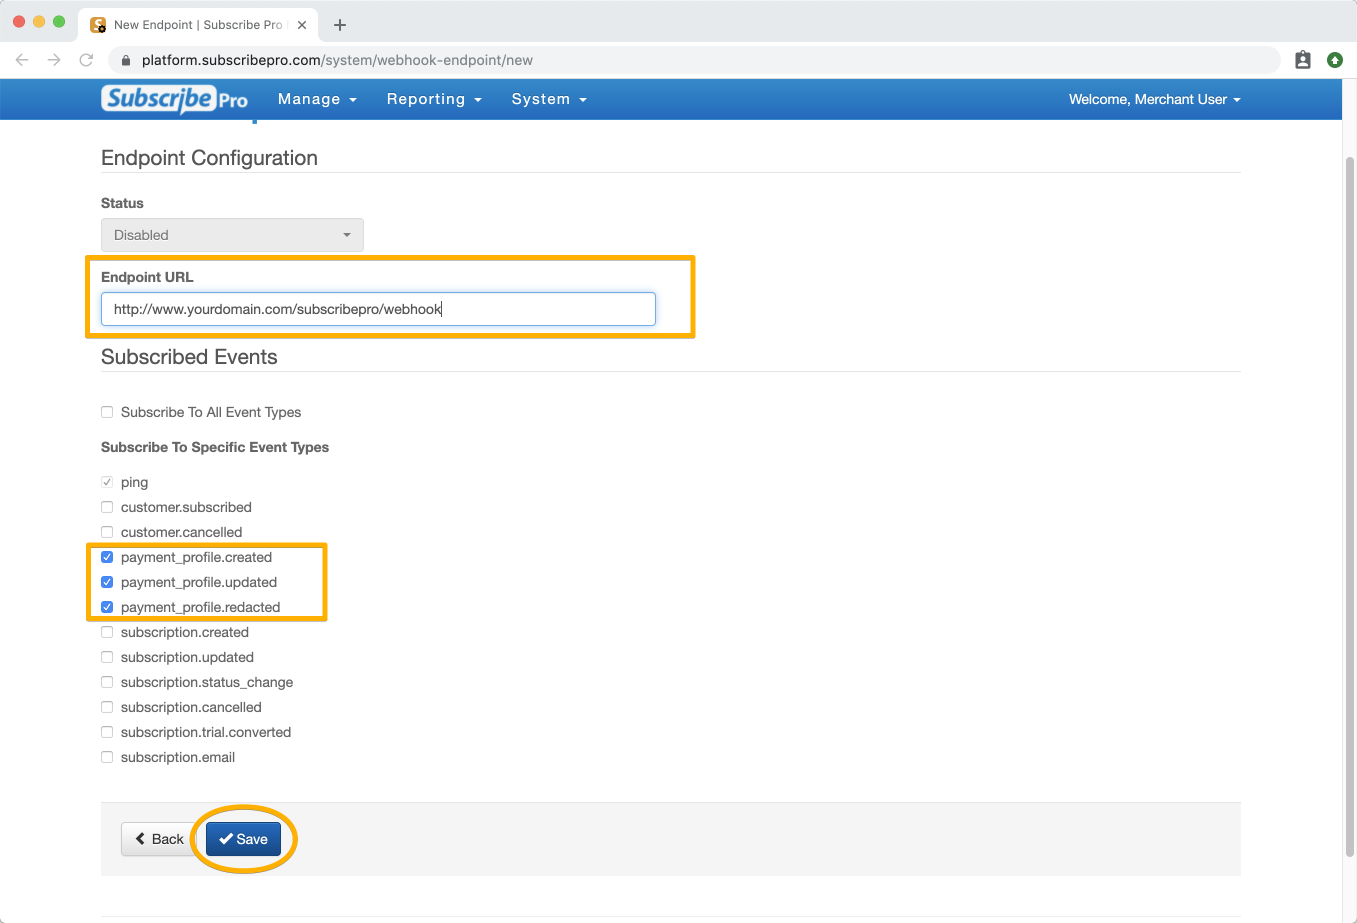Uncheck payment_profile.created checkbox
The image size is (1357, 923).
107,557
